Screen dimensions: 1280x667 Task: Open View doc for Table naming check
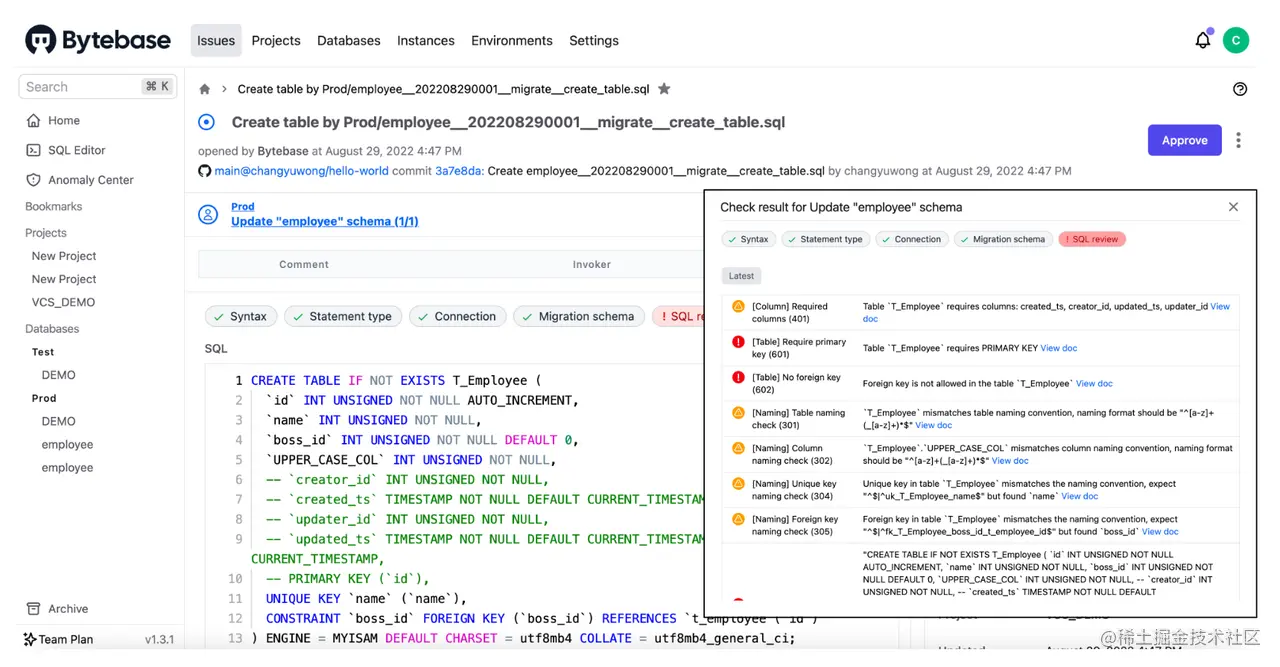933,425
